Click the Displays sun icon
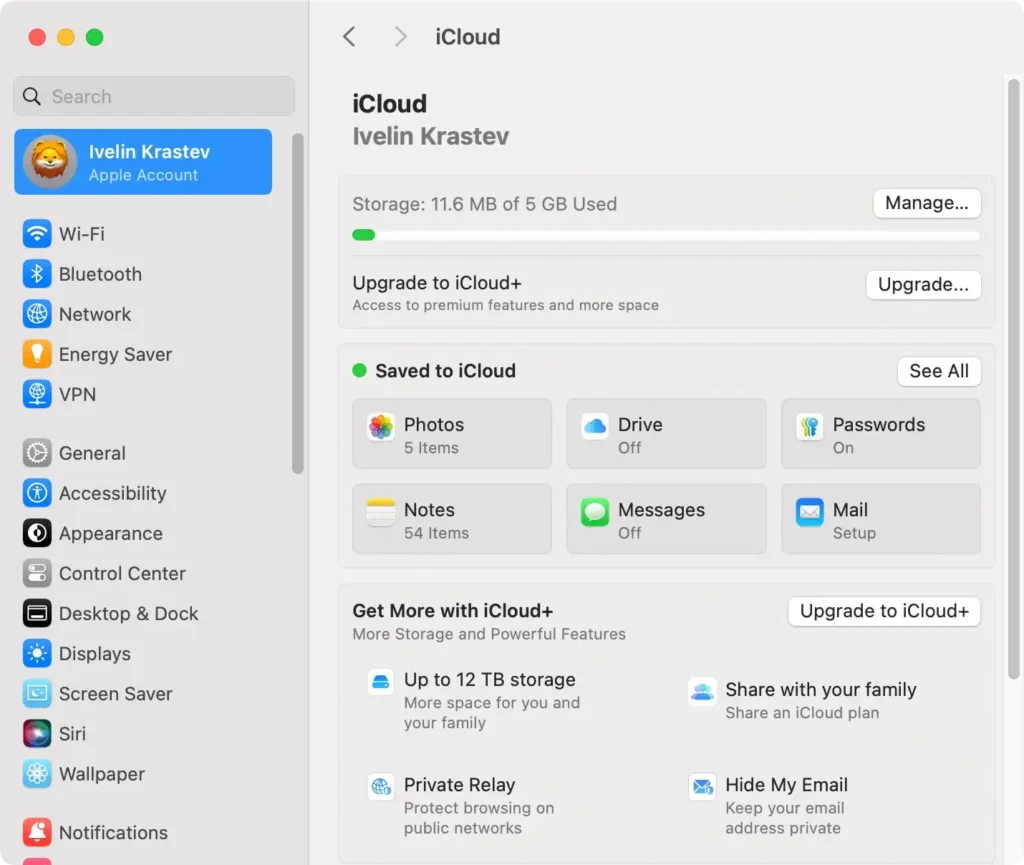The width and height of the screenshot is (1024, 865). [37, 653]
